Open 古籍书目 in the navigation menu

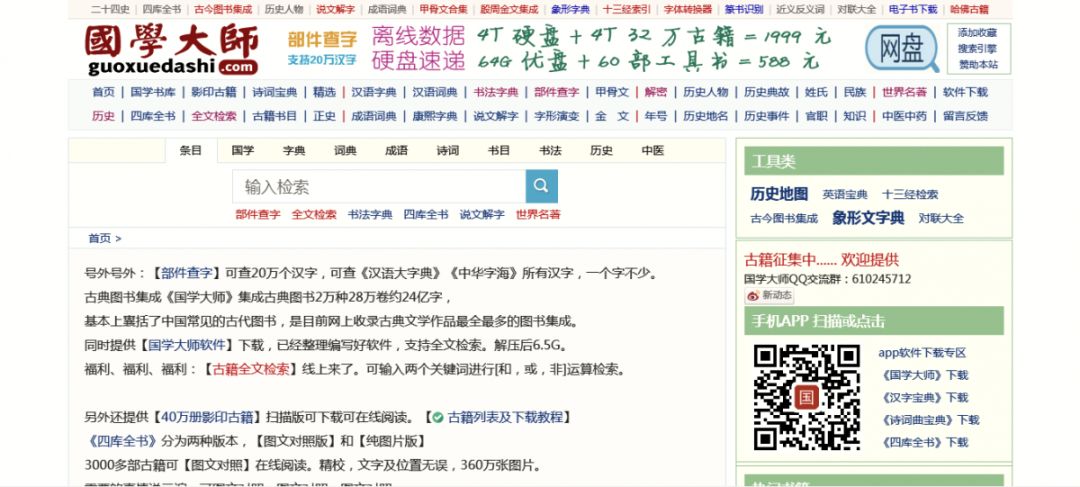coord(274,116)
